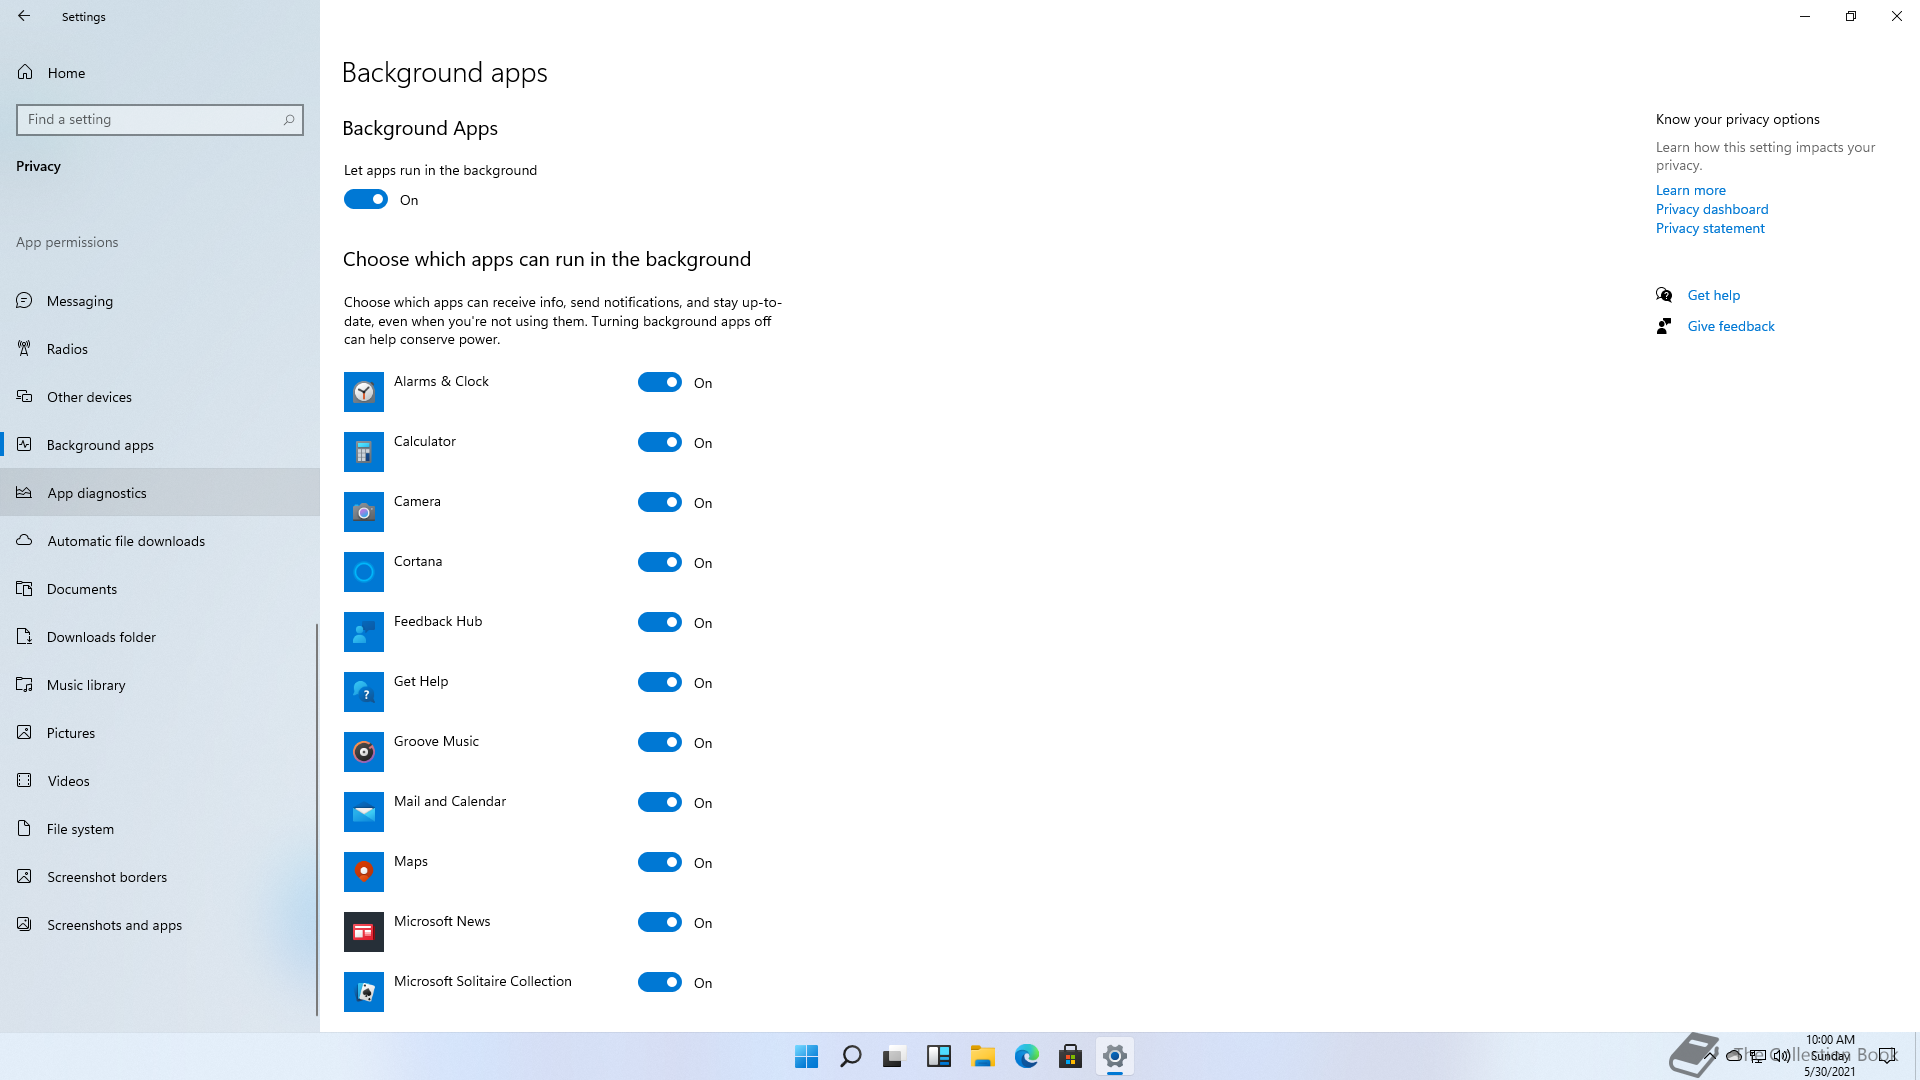Screen dimensions: 1920x1080
Task: Click the Learn more link
Action: (x=1690, y=190)
